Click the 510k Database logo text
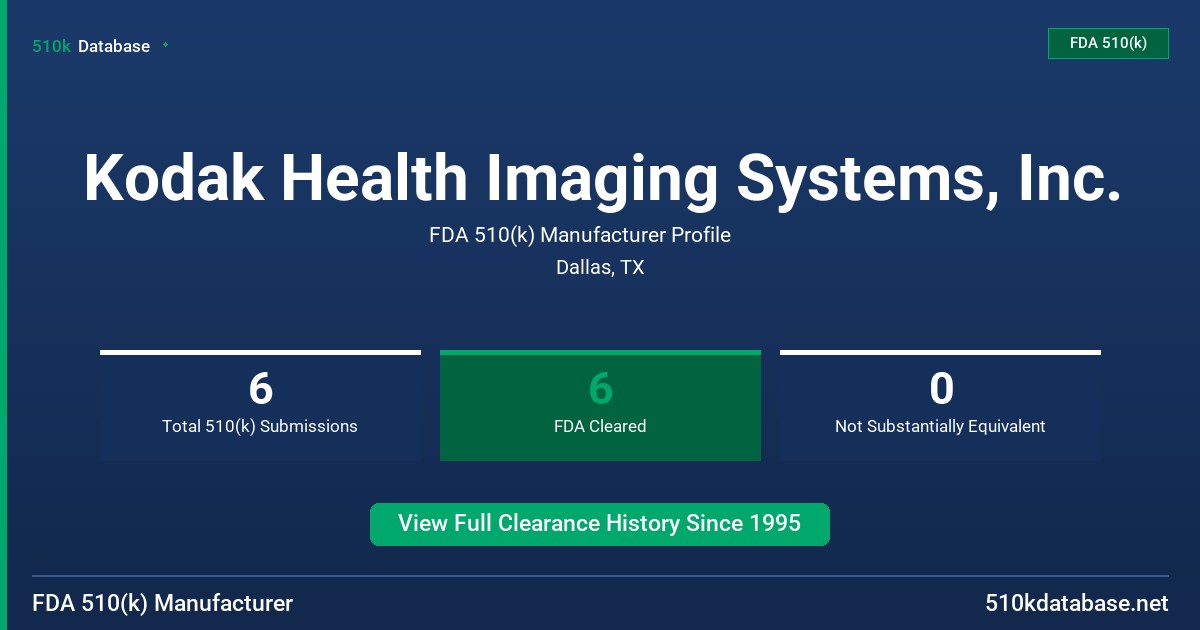 pos(91,46)
